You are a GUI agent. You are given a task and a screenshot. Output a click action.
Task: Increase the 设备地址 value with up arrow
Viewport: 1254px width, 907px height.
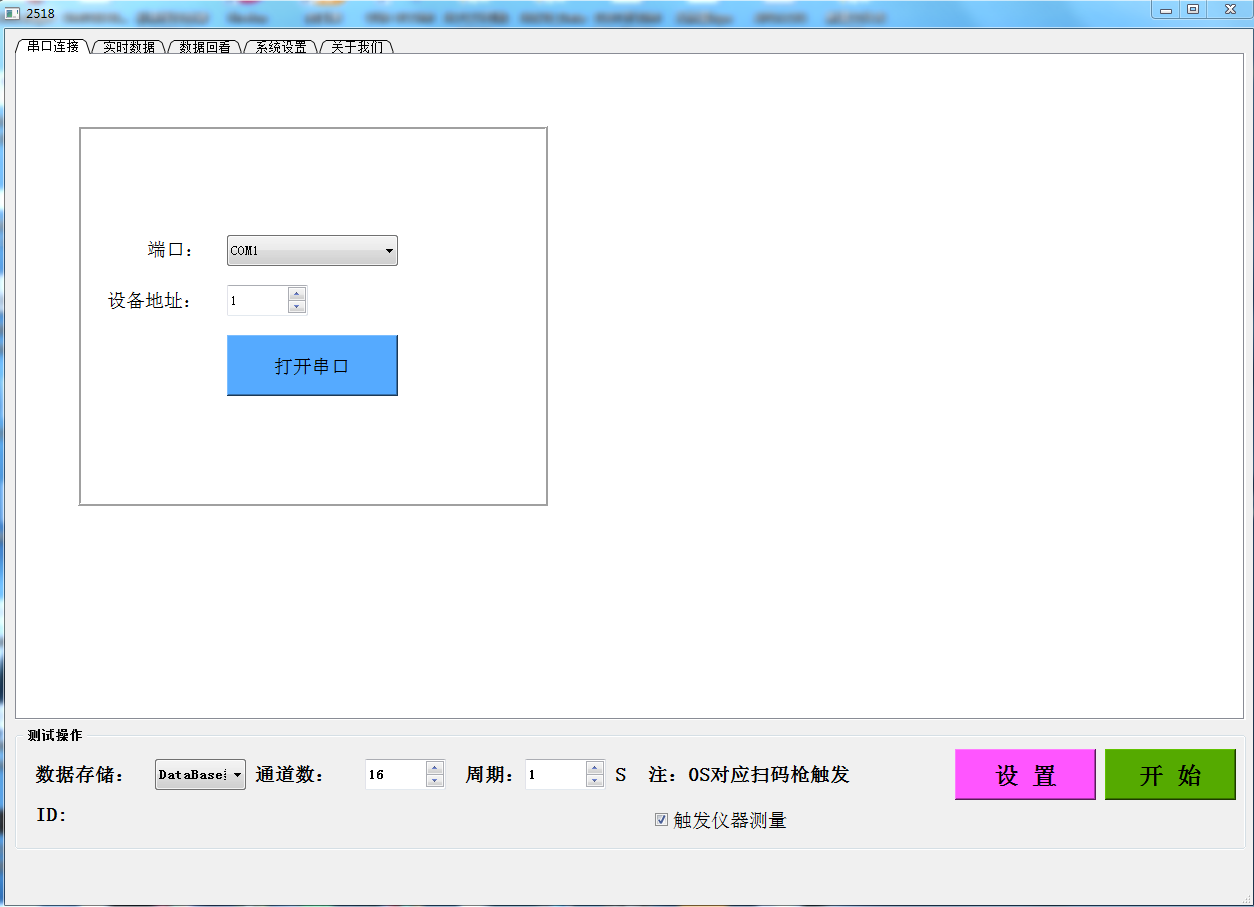pyautogui.click(x=296, y=294)
